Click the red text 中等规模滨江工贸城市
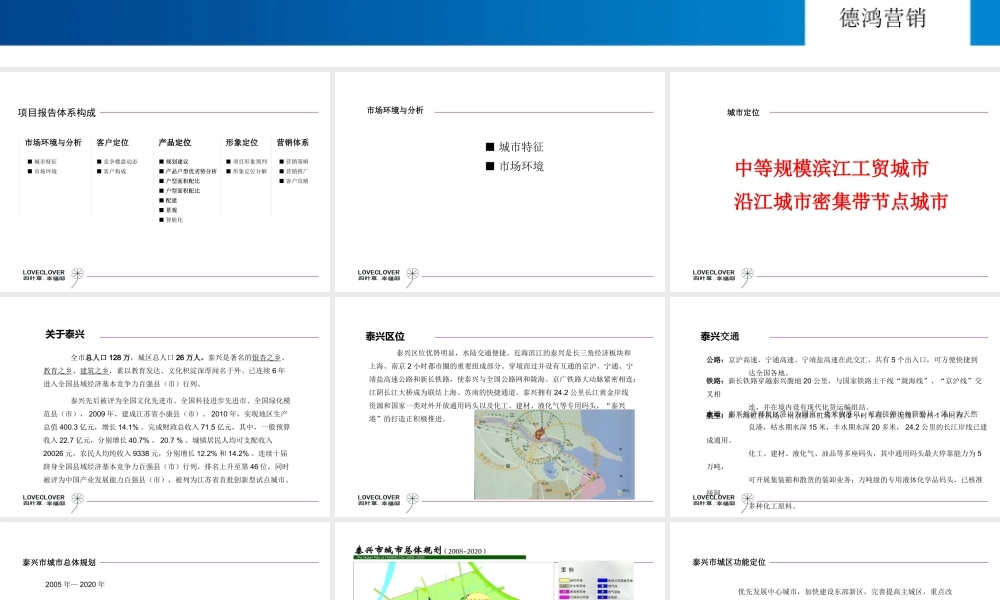The image size is (1000, 600). coord(832,168)
